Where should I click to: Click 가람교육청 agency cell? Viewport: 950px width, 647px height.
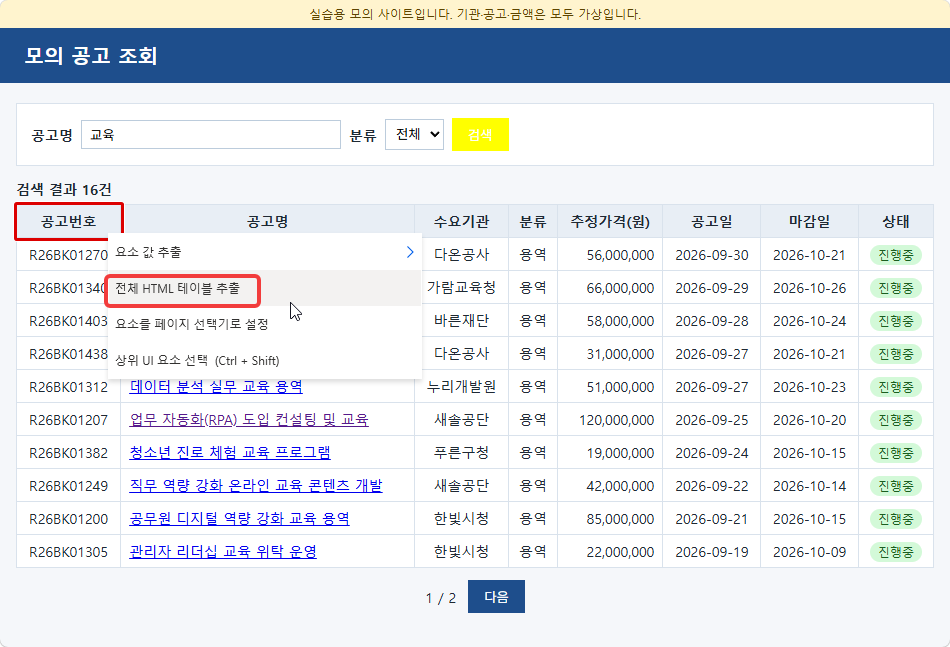click(x=461, y=288)
